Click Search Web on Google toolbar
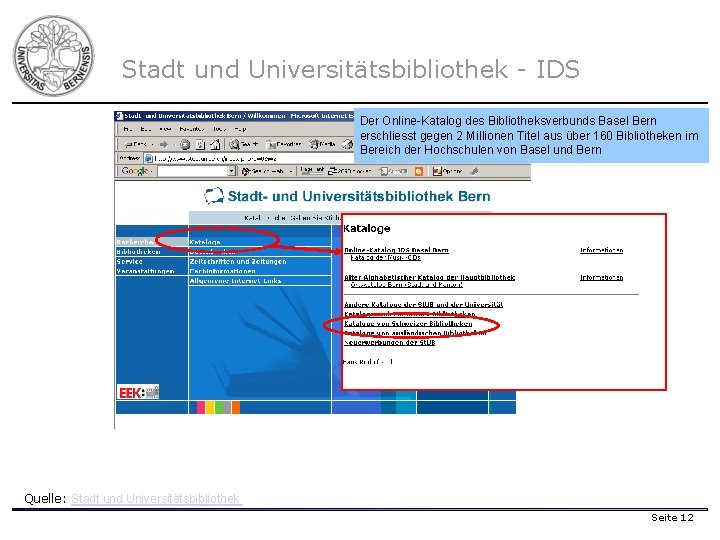Viewport: 720px width, 540px height. (265, 171)
